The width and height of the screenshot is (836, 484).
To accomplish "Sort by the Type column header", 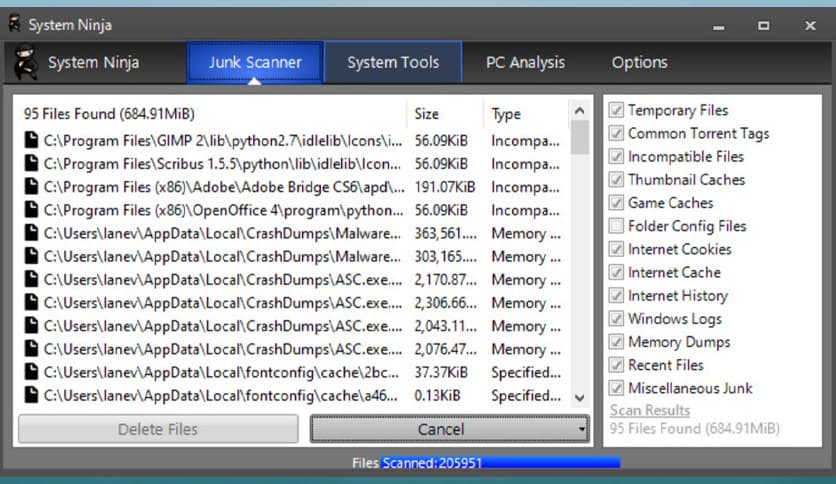I will coord(526,114).
